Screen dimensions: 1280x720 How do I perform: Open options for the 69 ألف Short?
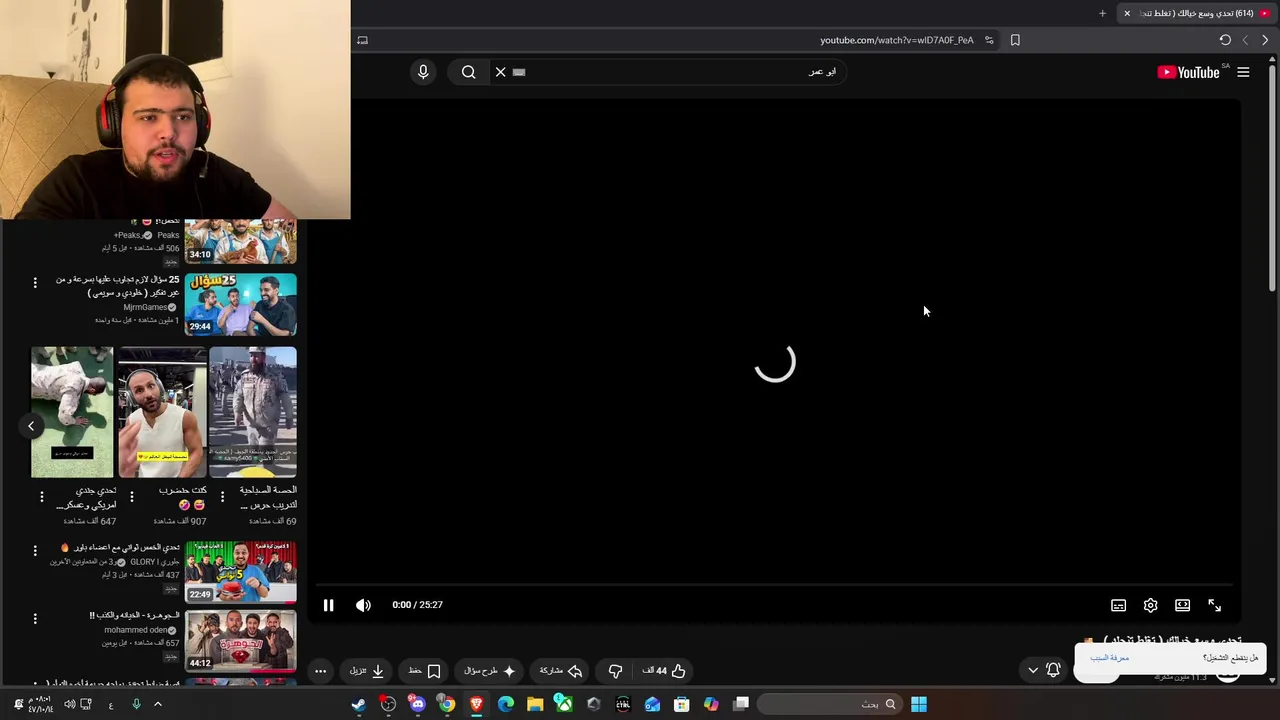pyautogui.click(x=222, y=496)
